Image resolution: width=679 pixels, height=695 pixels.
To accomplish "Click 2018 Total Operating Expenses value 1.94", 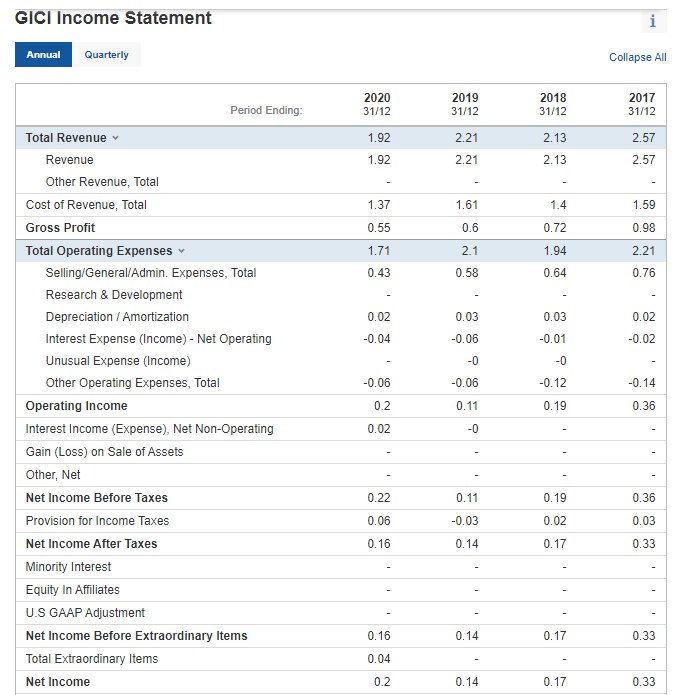I will pyautogui.click(x=555, y=251).
